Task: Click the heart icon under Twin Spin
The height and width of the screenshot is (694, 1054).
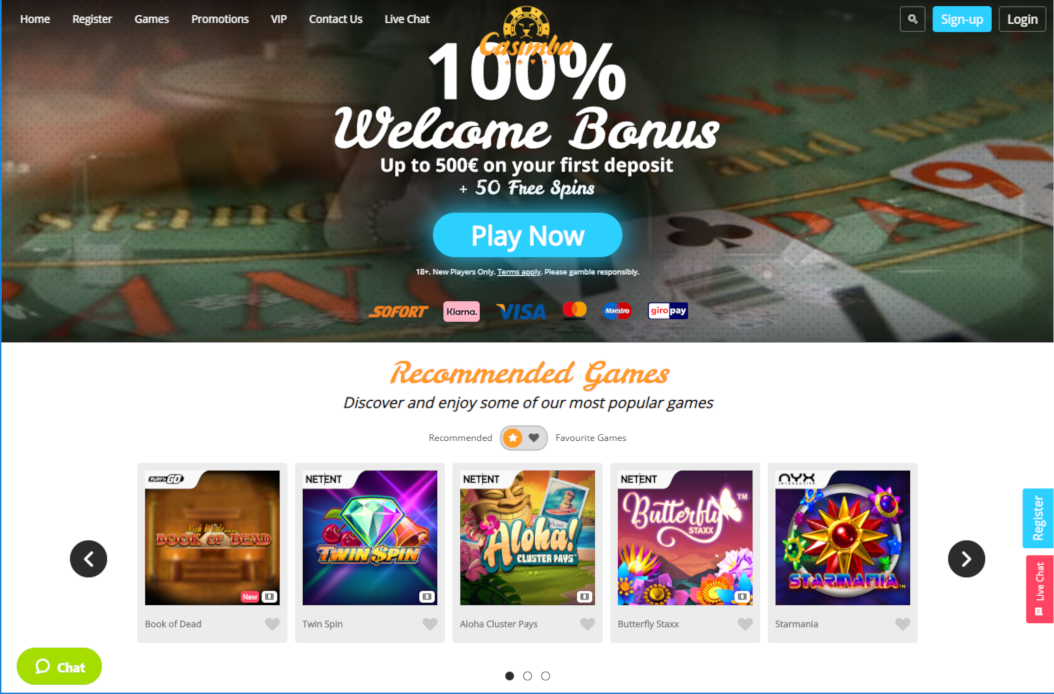Action: click(x=430, y=624)
